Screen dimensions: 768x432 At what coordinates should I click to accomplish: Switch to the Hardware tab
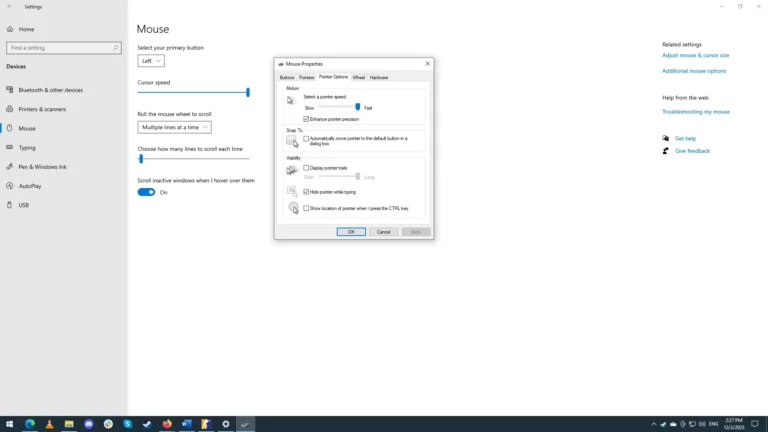(379, 77)
